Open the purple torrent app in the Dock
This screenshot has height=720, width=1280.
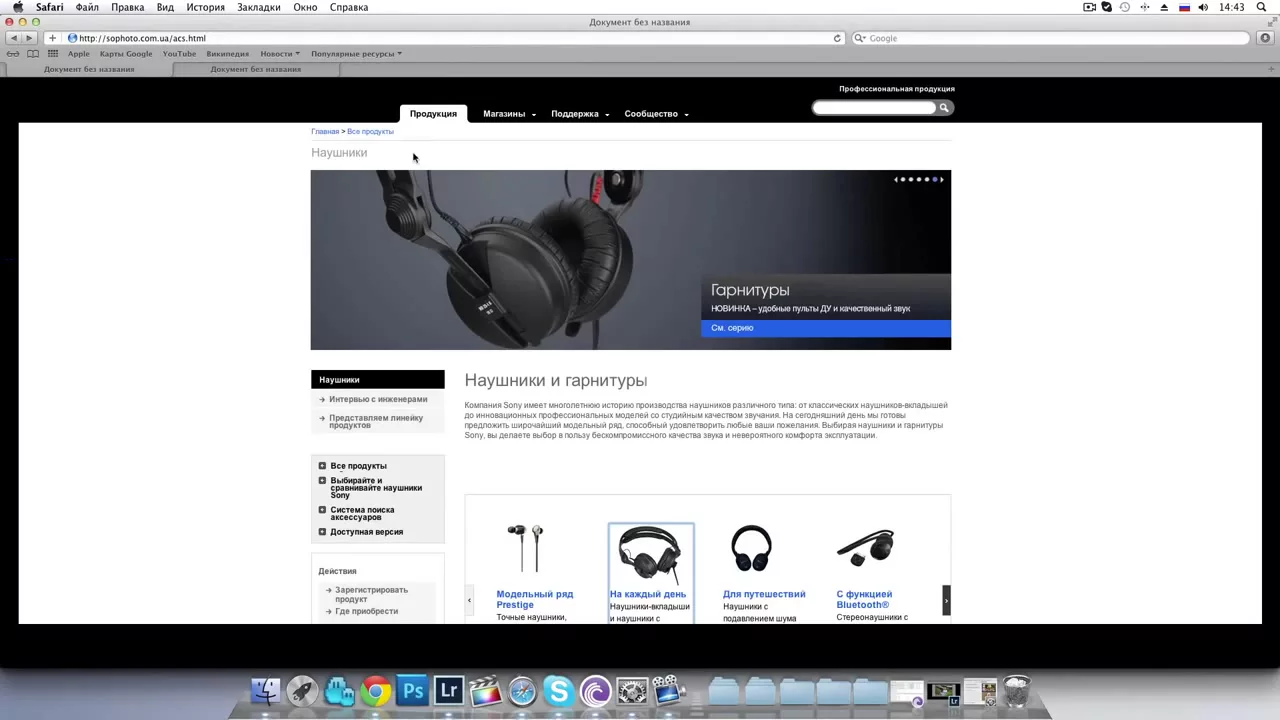(x=595, y=691)
